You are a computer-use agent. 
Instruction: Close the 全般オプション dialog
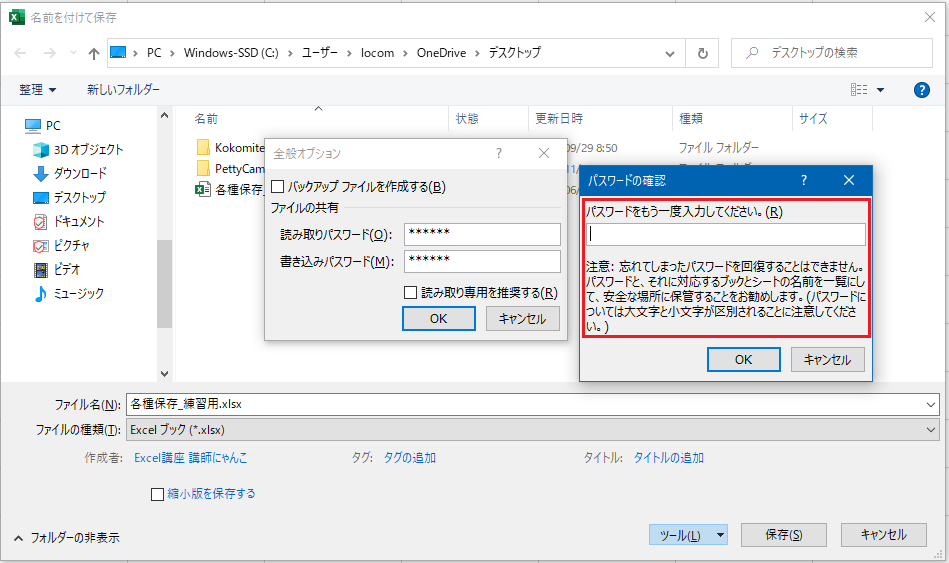pos(544,153)
